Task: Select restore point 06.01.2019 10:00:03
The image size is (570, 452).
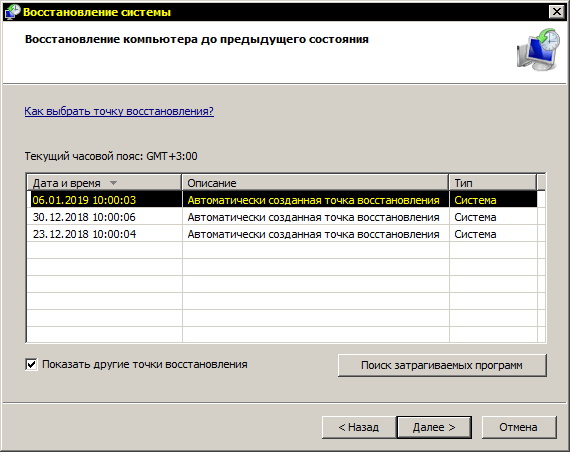Action: coord(282,200)
